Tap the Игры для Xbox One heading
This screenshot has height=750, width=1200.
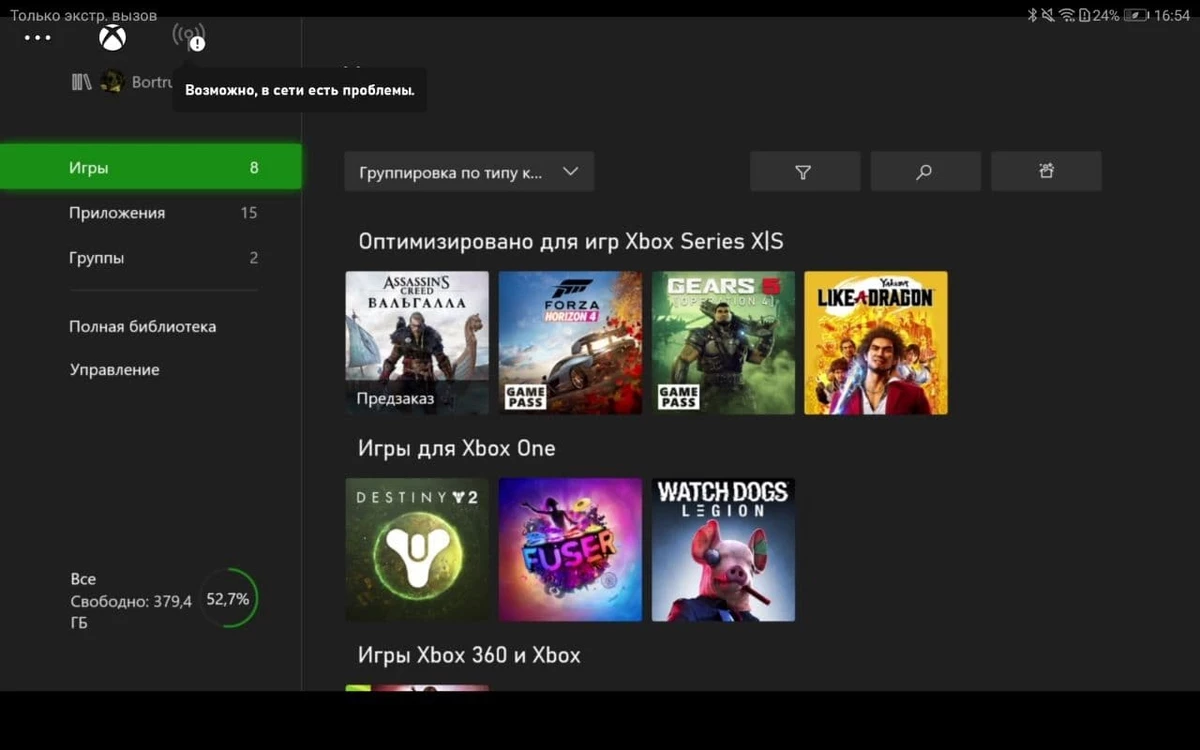456,447
